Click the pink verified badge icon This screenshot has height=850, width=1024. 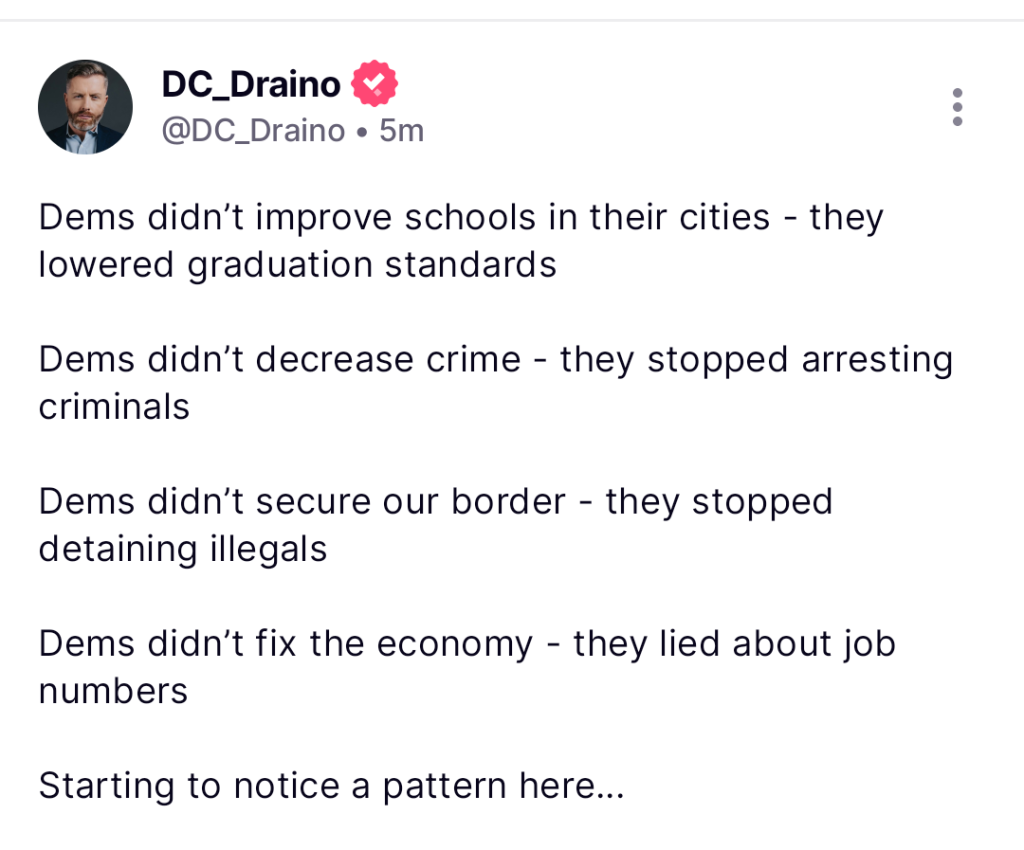coord(374,85)
